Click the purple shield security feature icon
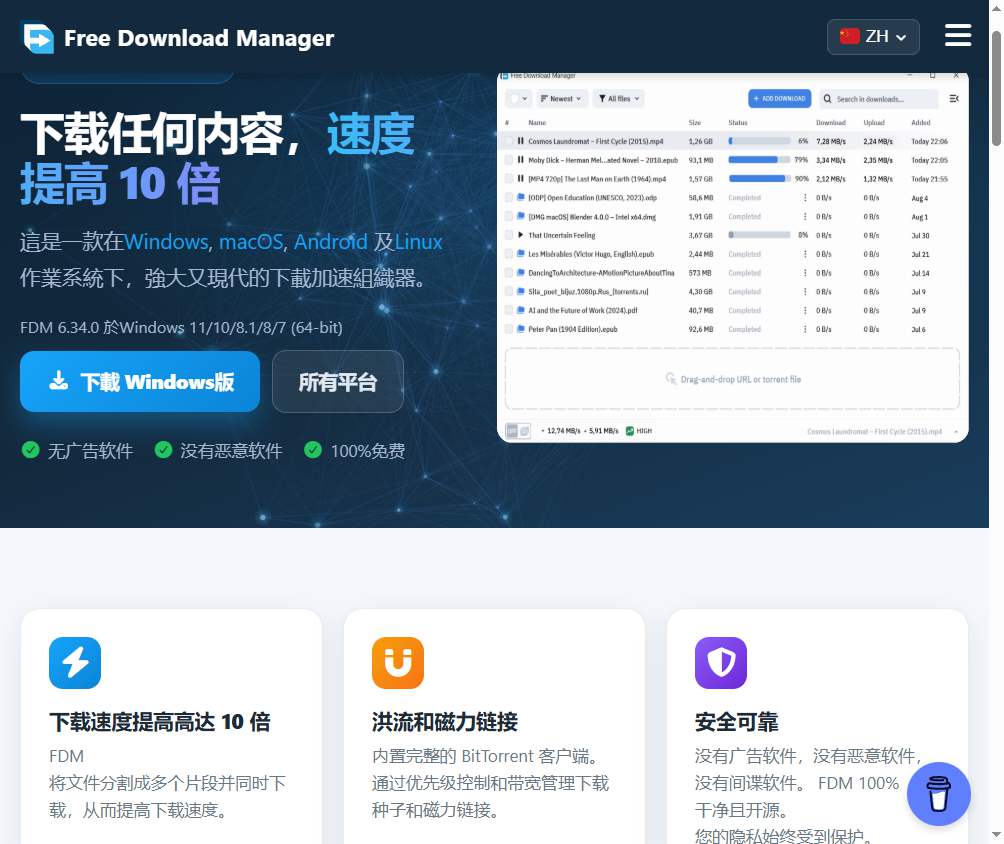1004x844 pixels. click(x=720, y=663)
